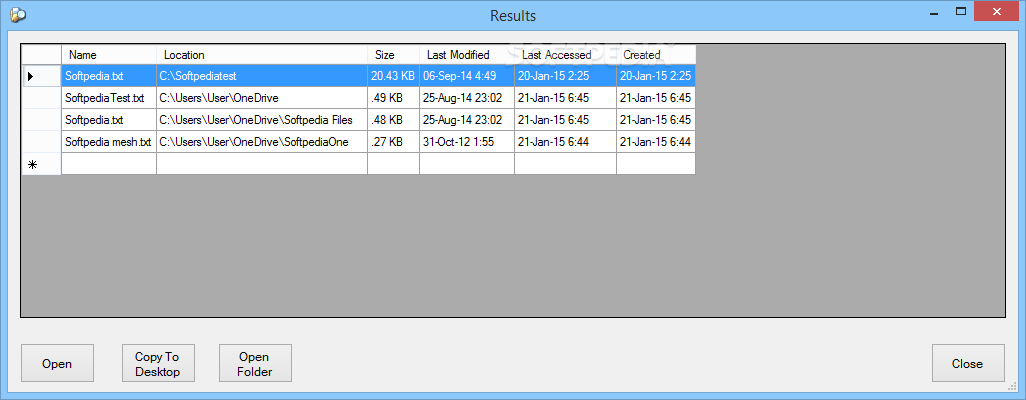Select row header with the arrow indicator
The image size is (1026, 400).
click(41, 76)
